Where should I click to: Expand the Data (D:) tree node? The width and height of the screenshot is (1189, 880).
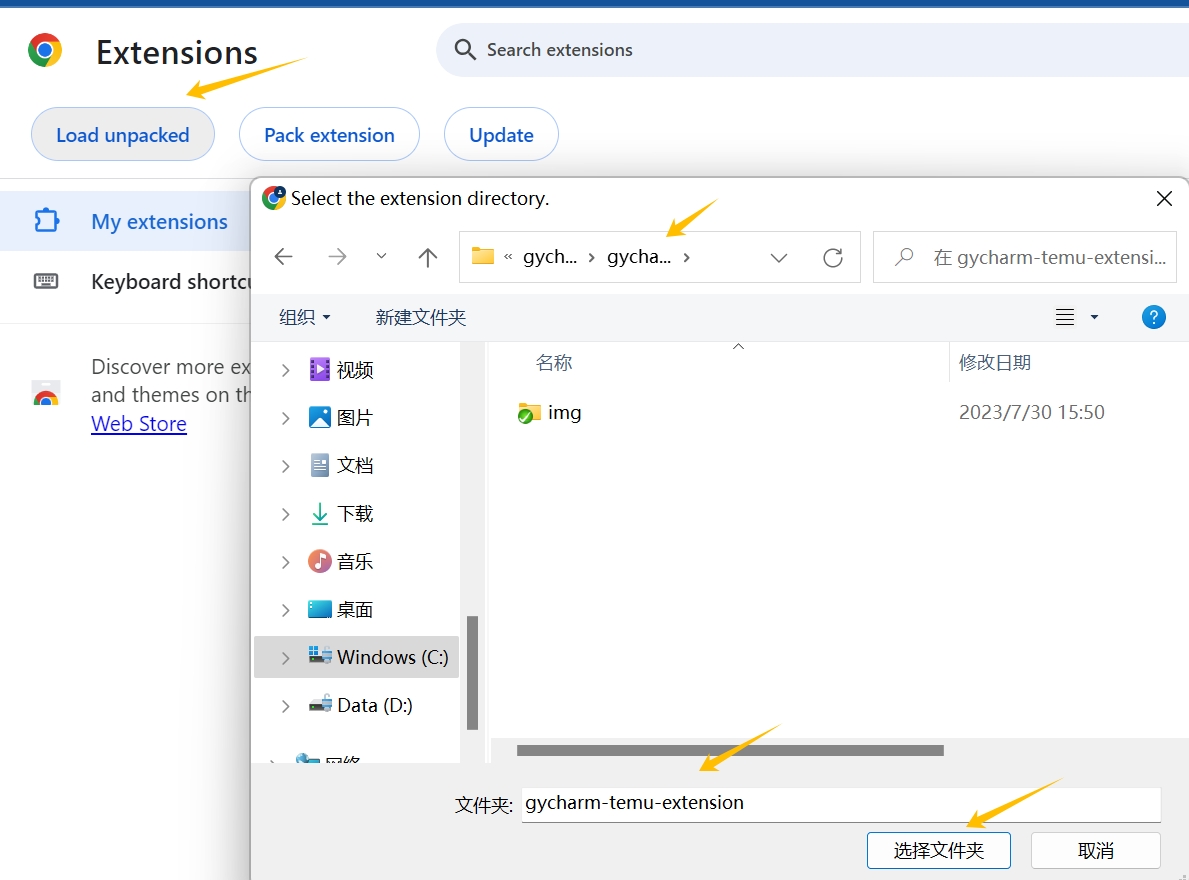(285, 706)
